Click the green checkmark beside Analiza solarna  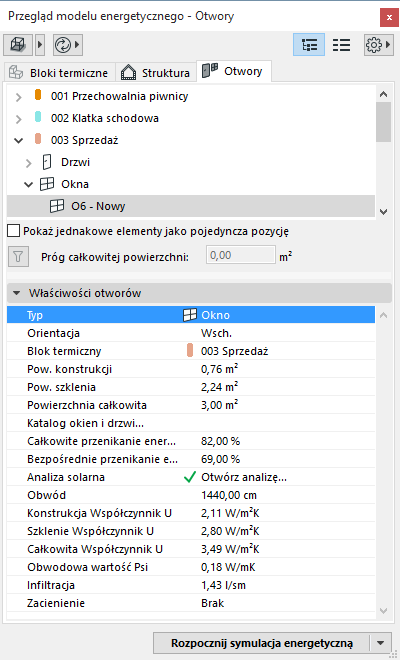[x=190, y=477]
